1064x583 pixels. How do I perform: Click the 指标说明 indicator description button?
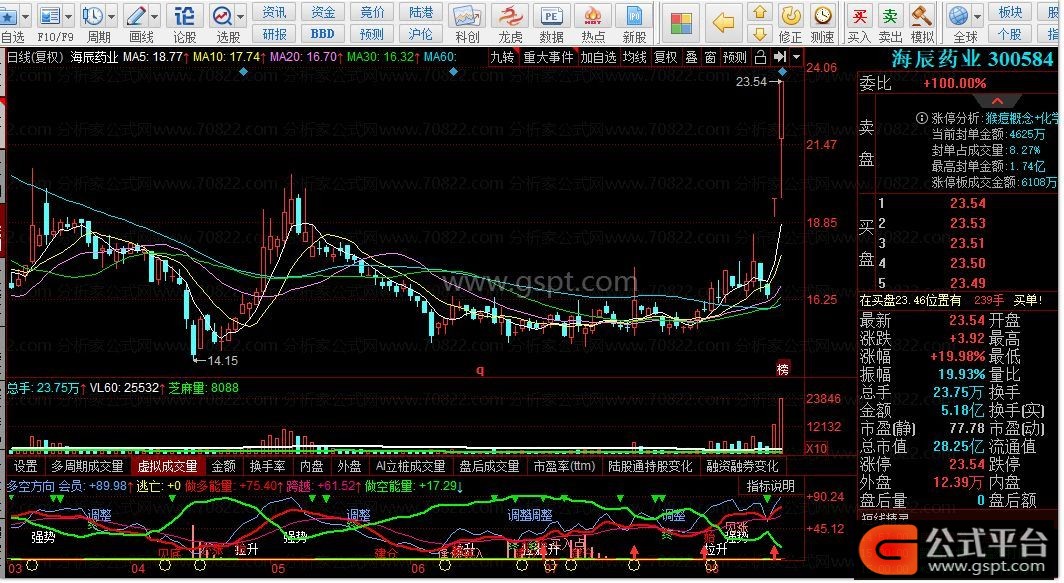coord(770,486)
